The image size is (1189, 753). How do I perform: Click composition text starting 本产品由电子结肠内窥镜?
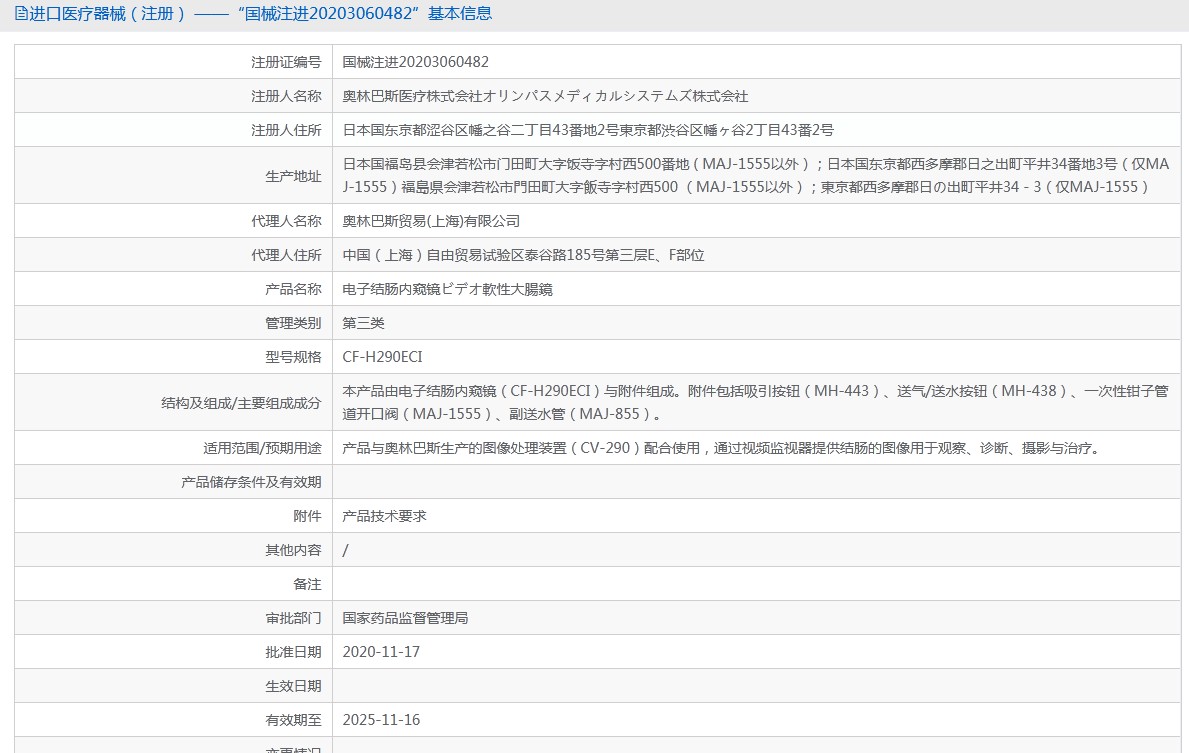tap(756, 403)
